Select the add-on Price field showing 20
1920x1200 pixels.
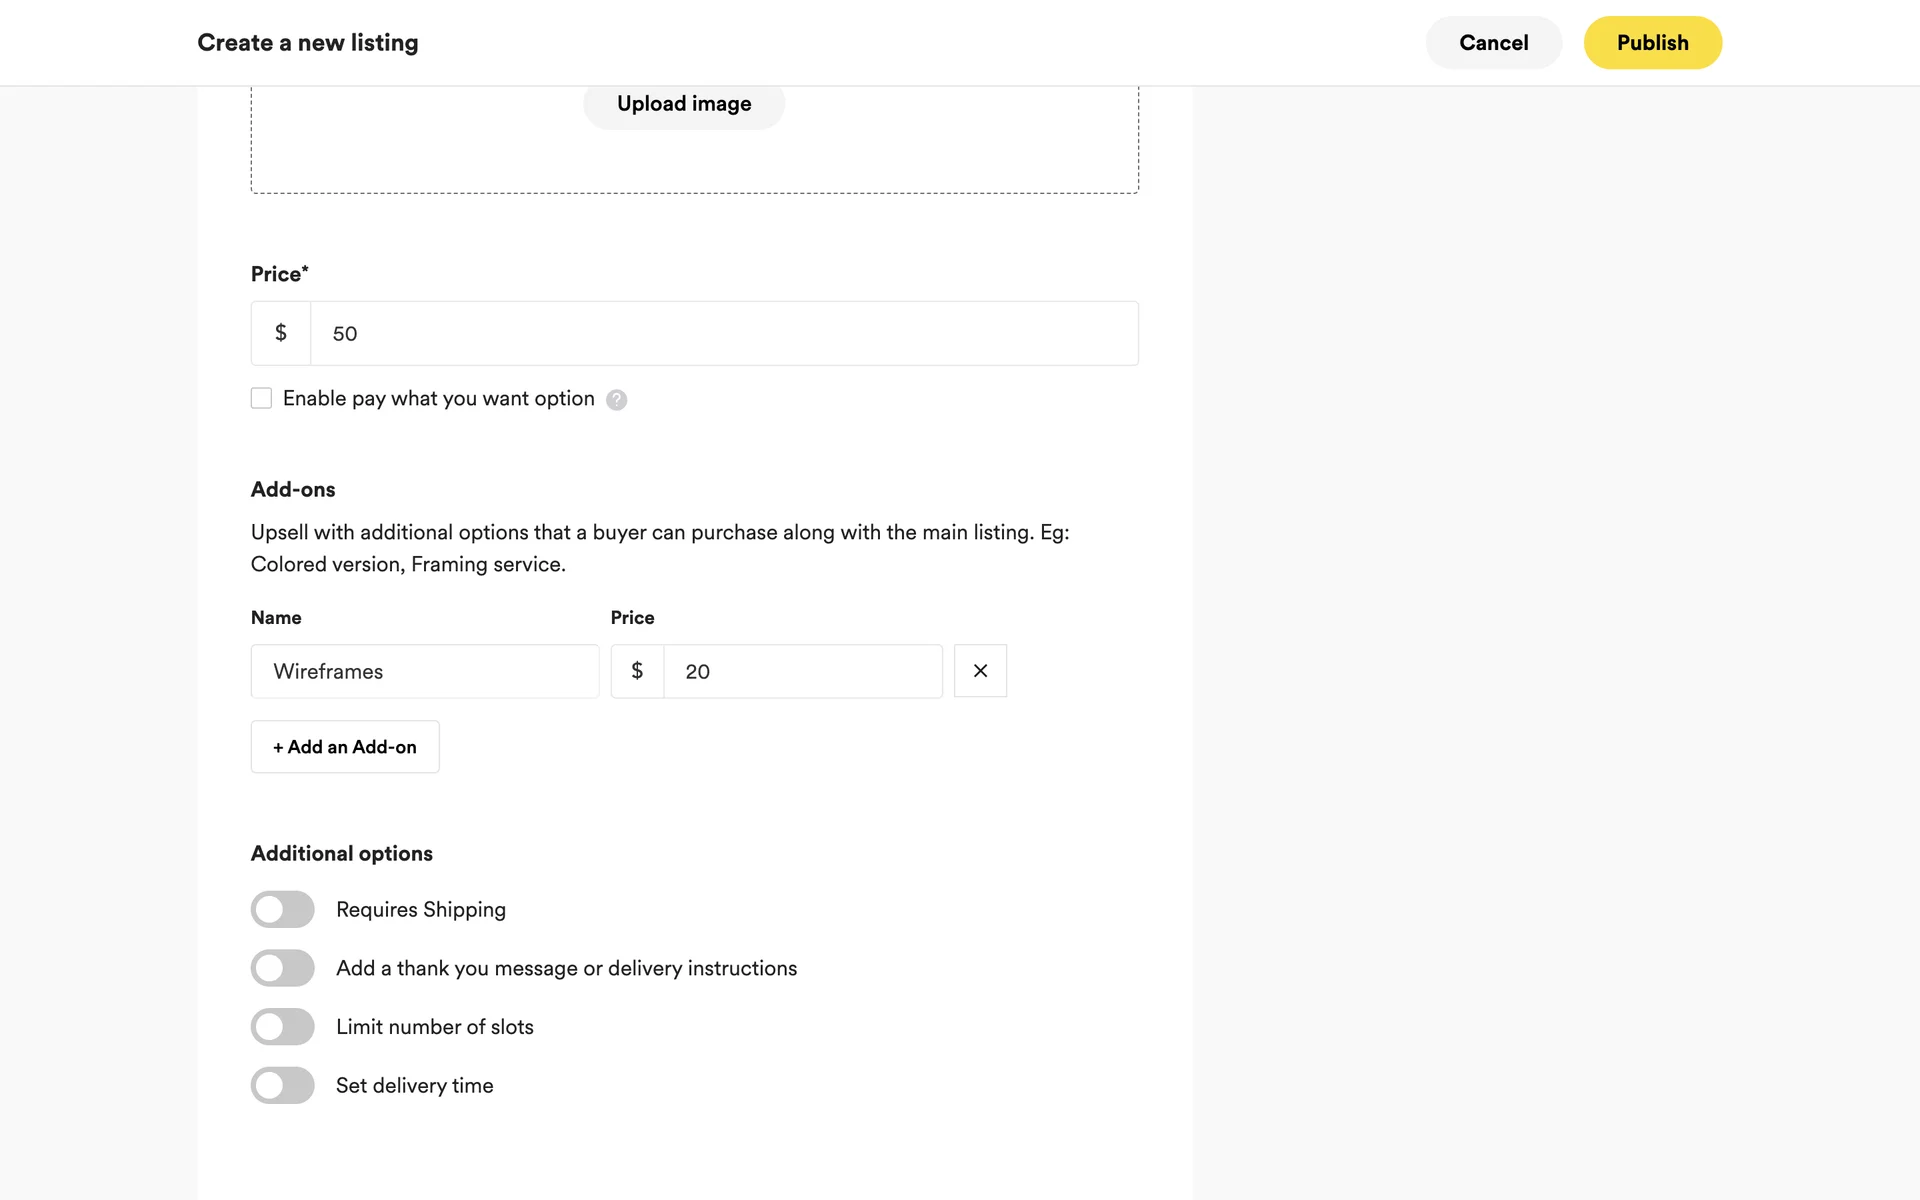(x=803, y=671)
